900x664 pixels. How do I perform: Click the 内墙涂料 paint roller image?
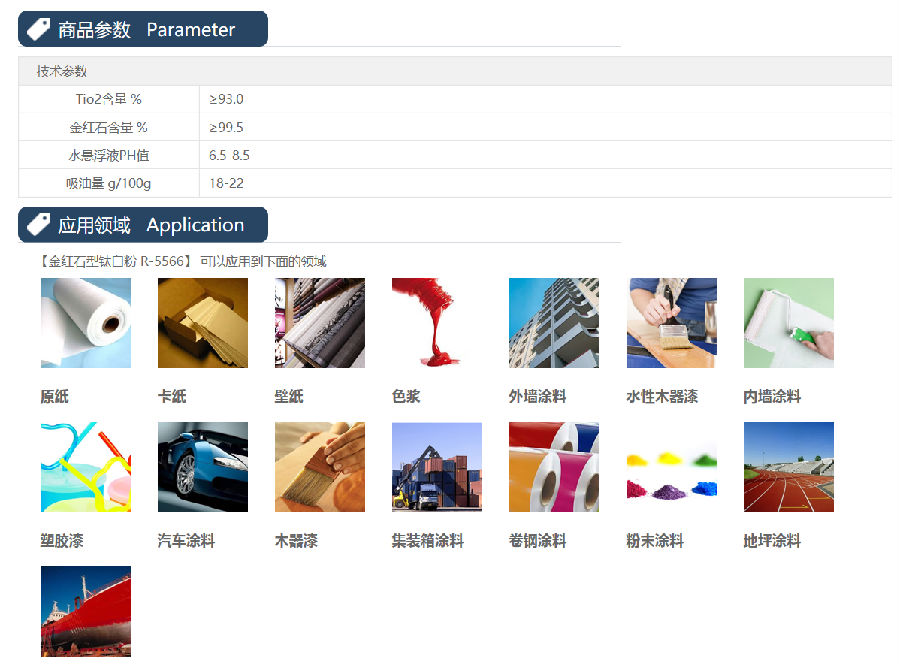click(x=788, y=323)
